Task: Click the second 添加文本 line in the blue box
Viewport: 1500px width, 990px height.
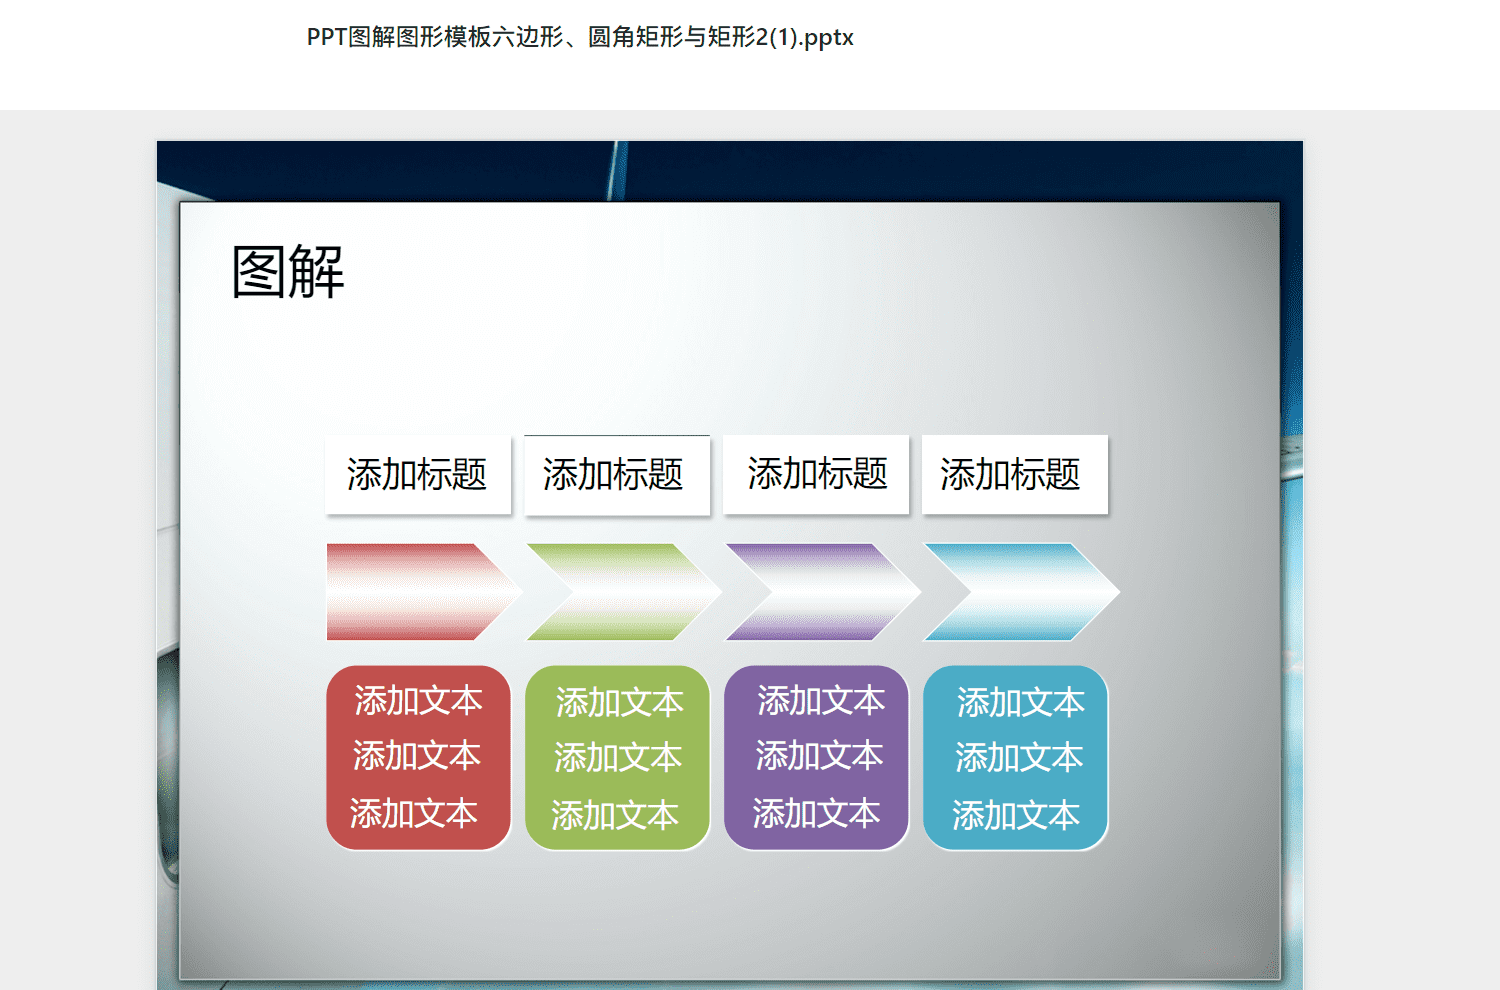Action: (x=1018, y=758)
